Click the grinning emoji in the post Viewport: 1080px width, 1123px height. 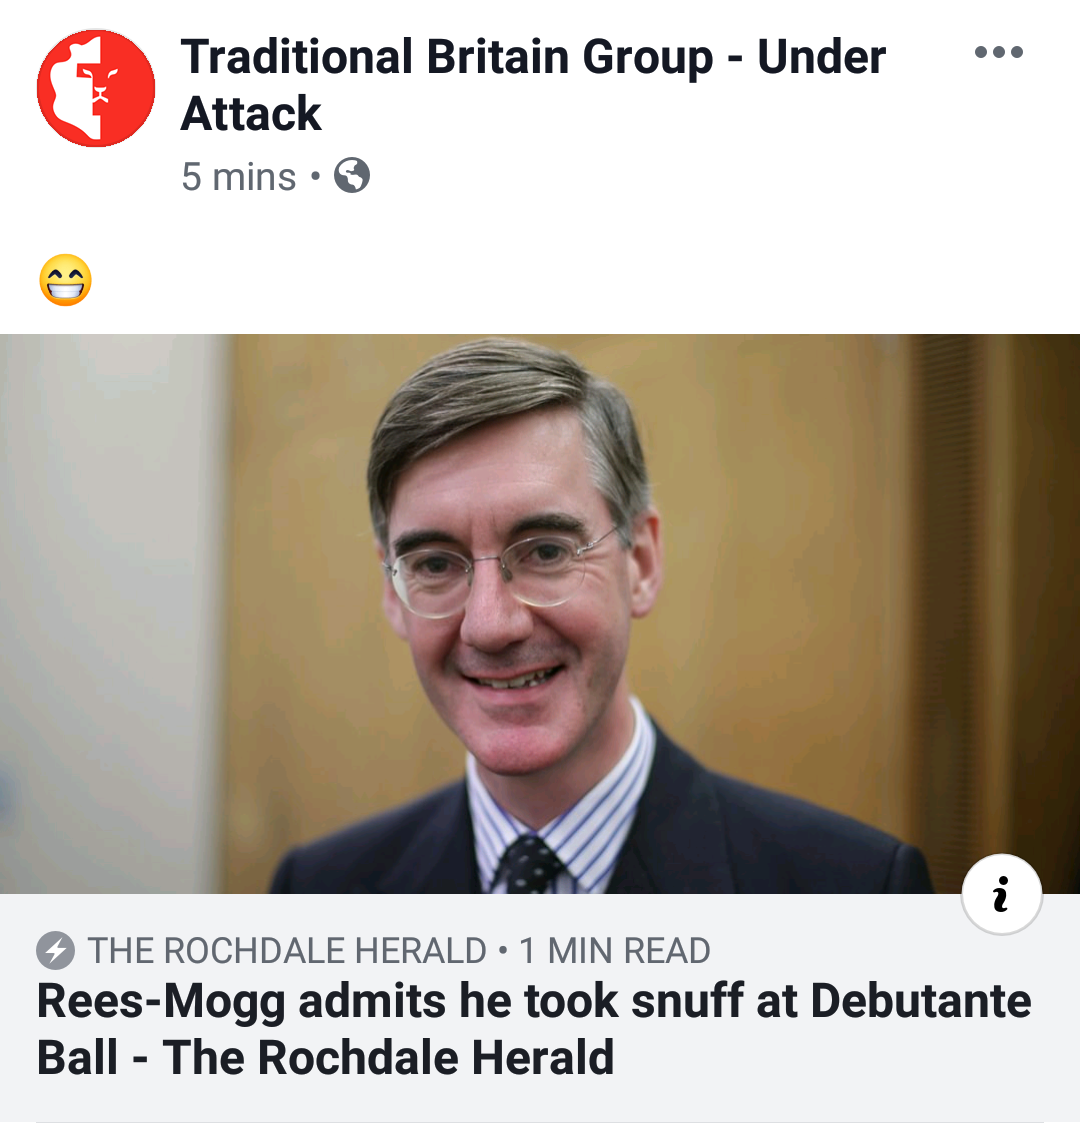click(x=66, y=280)
